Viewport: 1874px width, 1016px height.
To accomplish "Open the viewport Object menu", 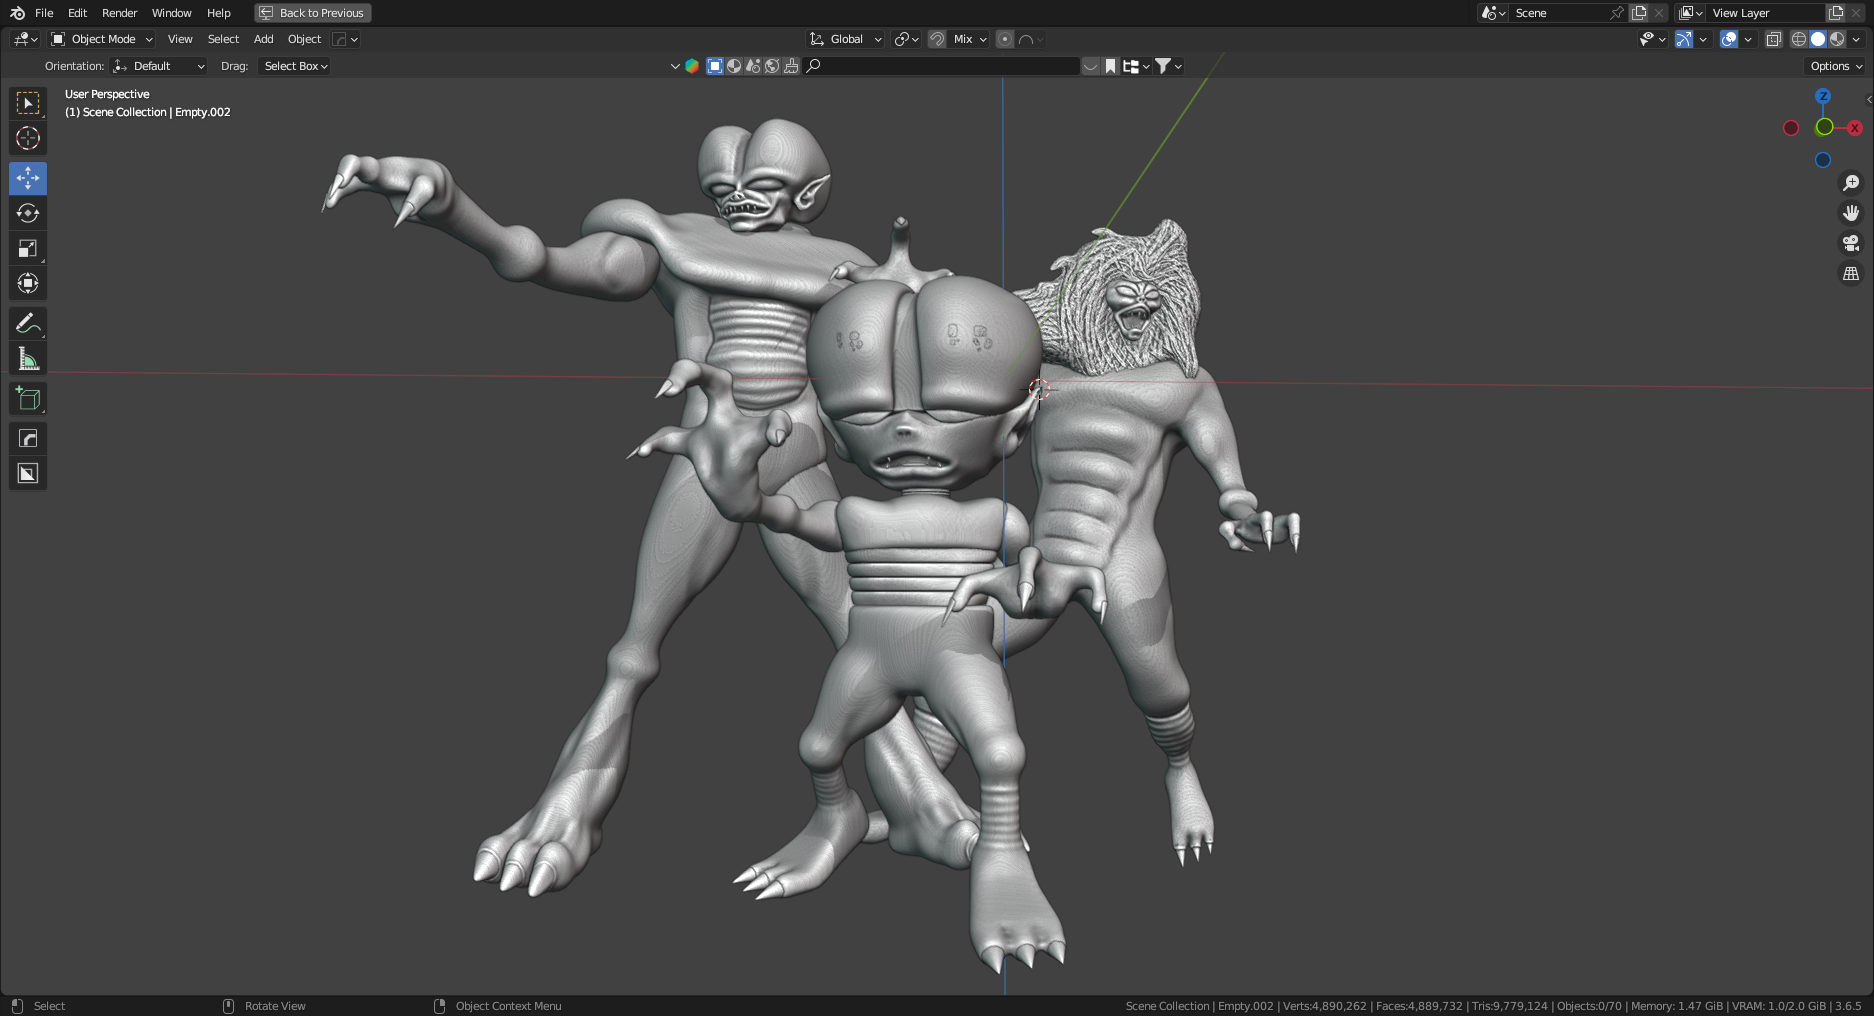I will coord(304,39).
